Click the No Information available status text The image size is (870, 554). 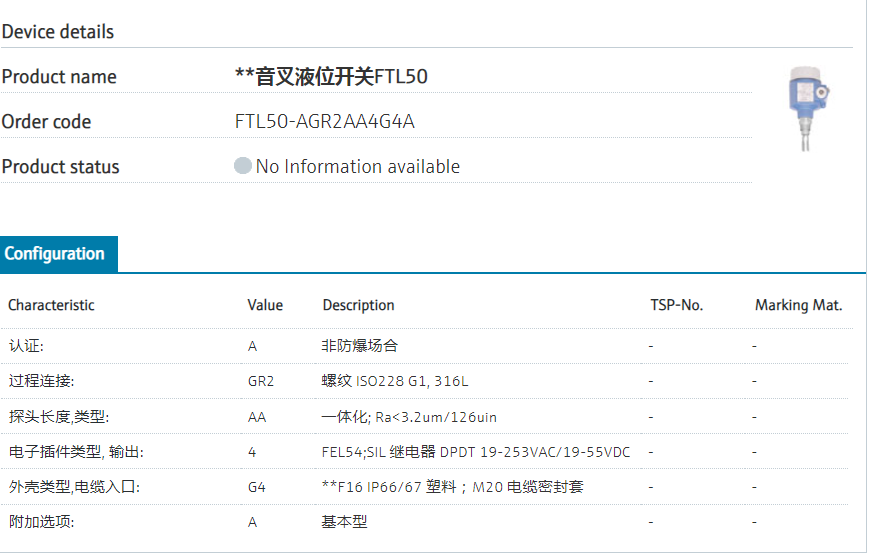[358, 167]
